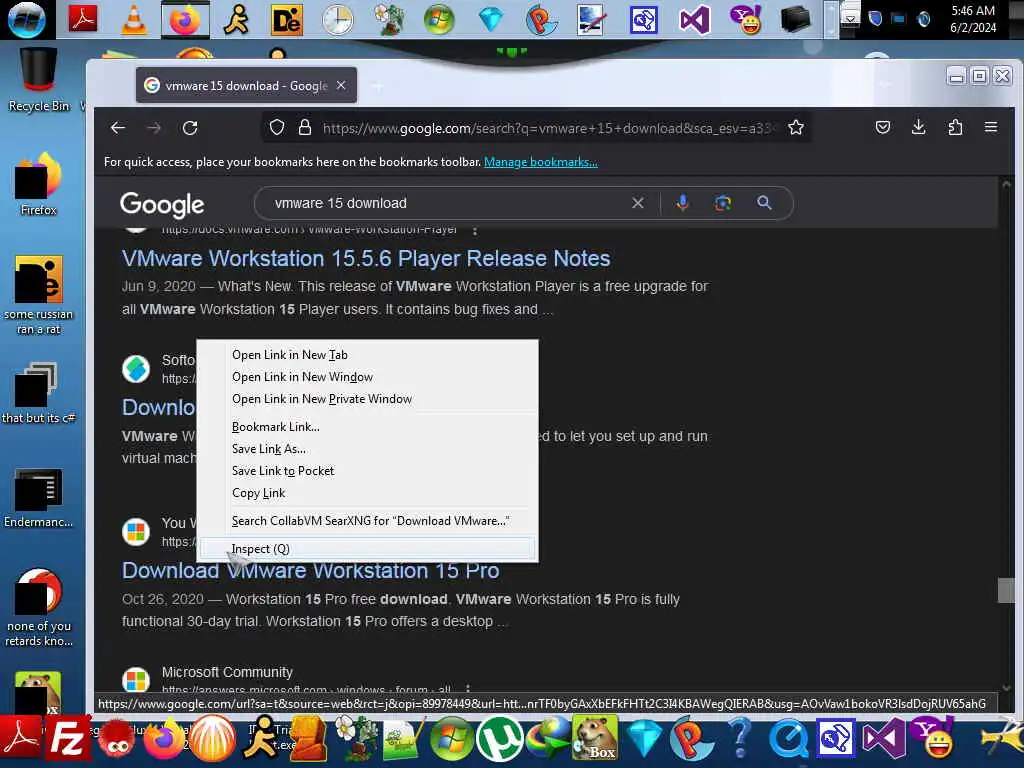Open the AIM running man icon in top taskbar

(x=236, y=19)
